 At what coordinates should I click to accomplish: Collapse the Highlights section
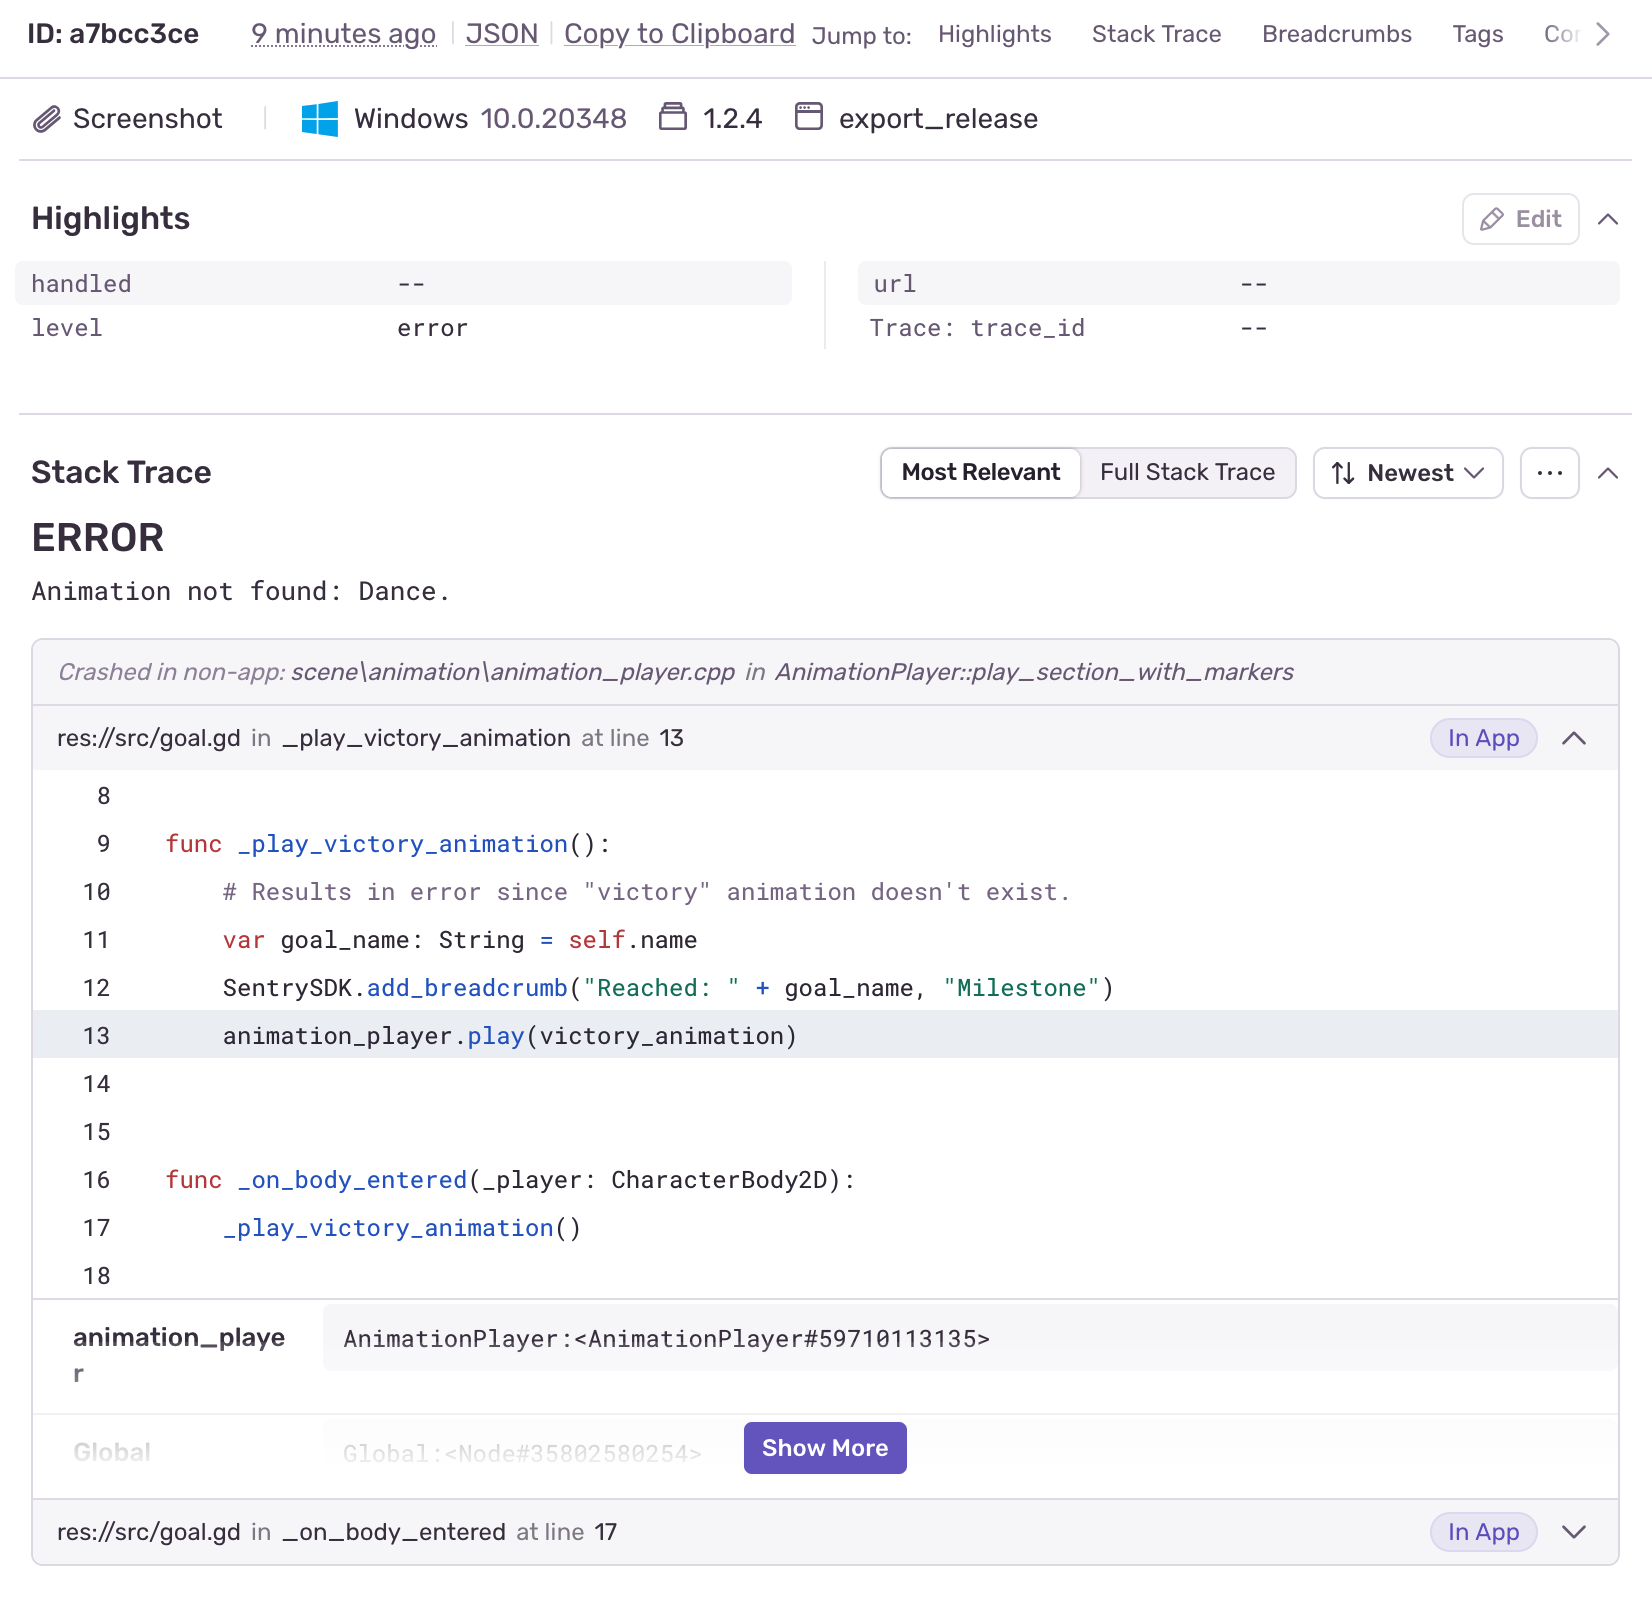tap(1608, 219)
